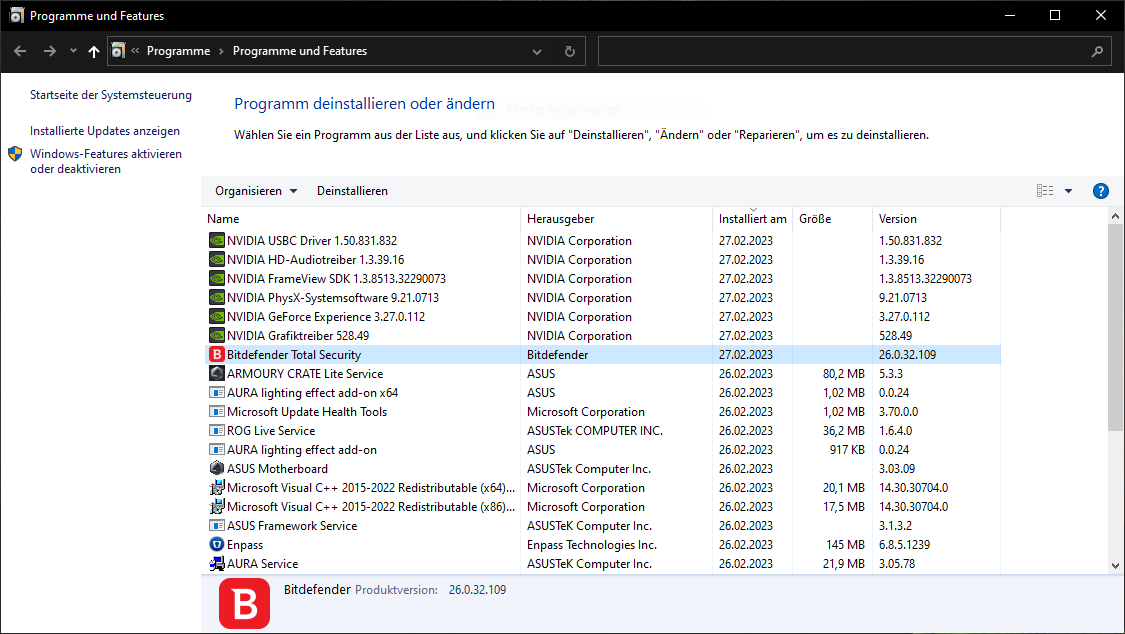This screenshot has width=1125, height=634.
Task: Click the Visual C++ Redistributable (x64) icon
Action: pyautogui.click(x=217, y=488)
